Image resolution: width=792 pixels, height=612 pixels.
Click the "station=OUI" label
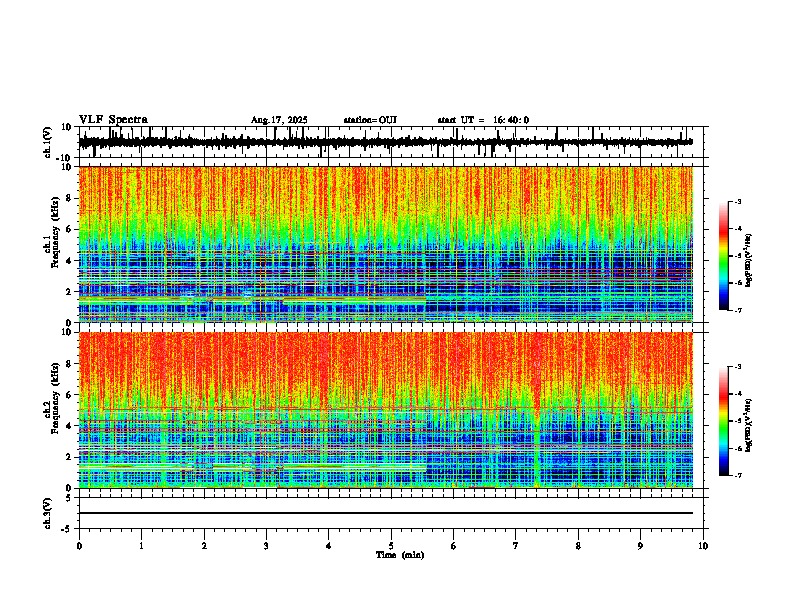tap(370, 120)
